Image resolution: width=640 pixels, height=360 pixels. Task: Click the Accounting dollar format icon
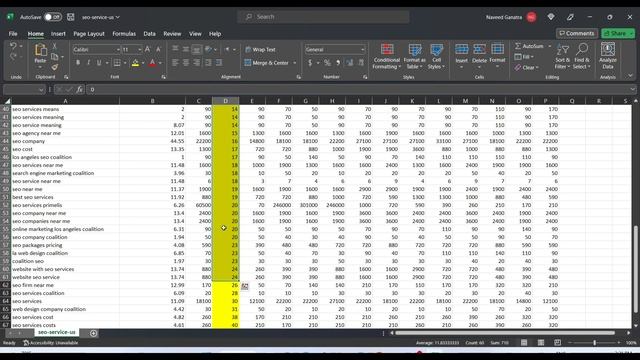coord(310,63)
